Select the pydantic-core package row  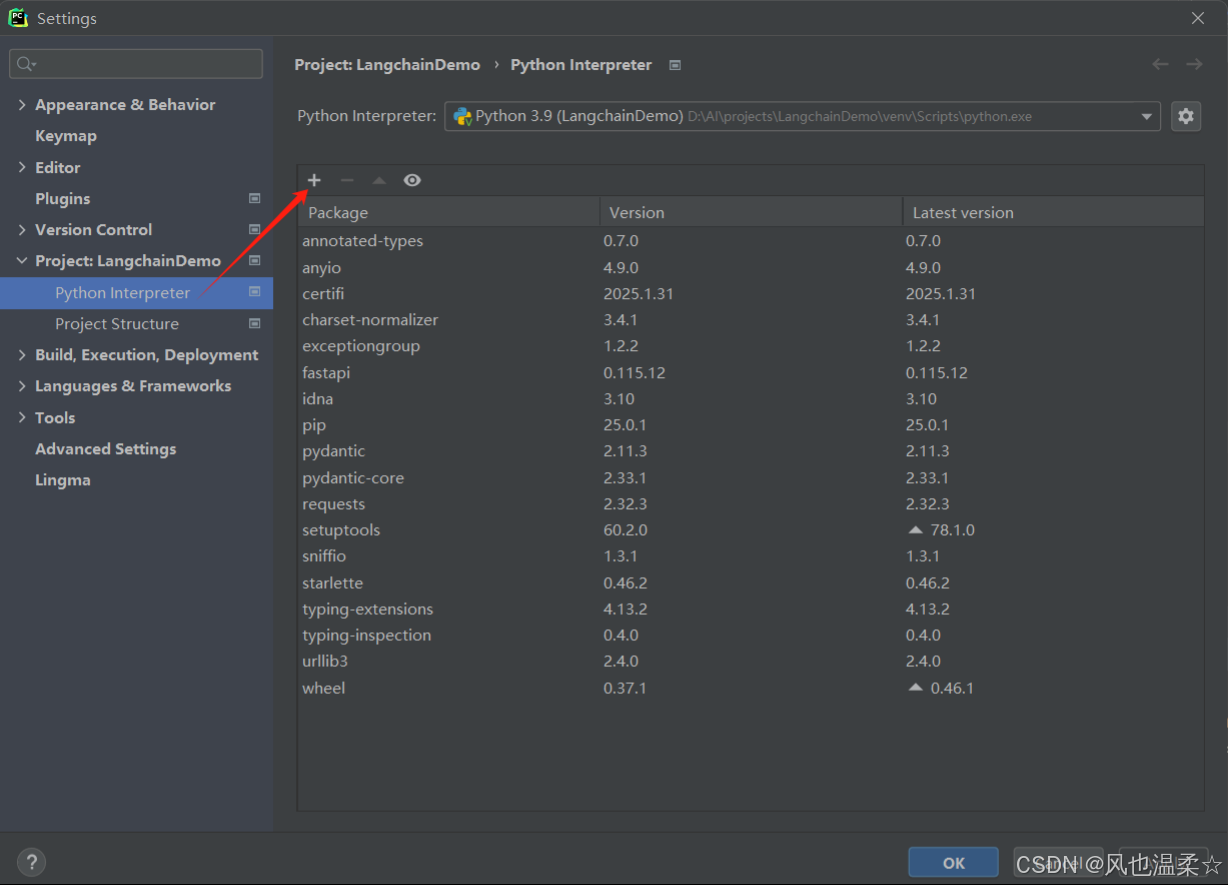(x=751, y=478)
